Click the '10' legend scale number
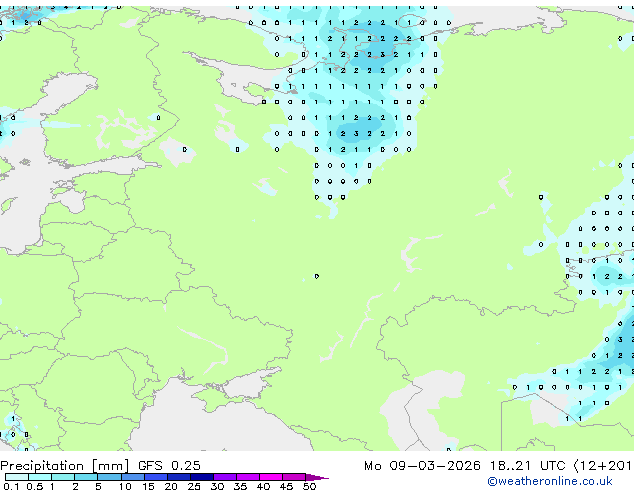 pyautogui.click(x=125, y=486)
